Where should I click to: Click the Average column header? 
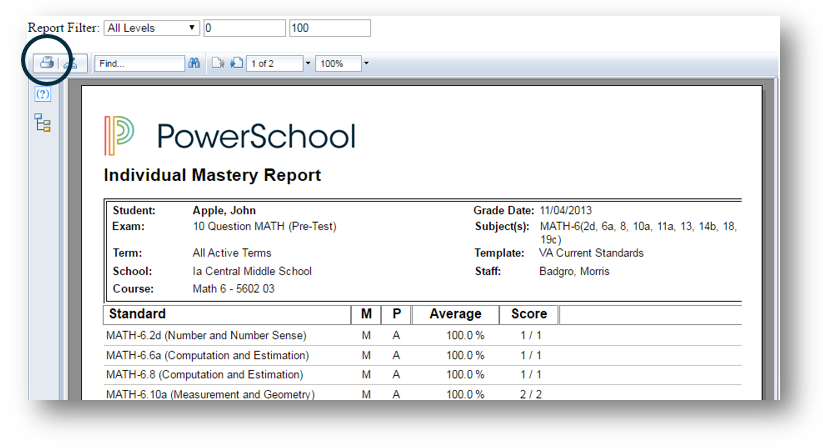(455, 314)
